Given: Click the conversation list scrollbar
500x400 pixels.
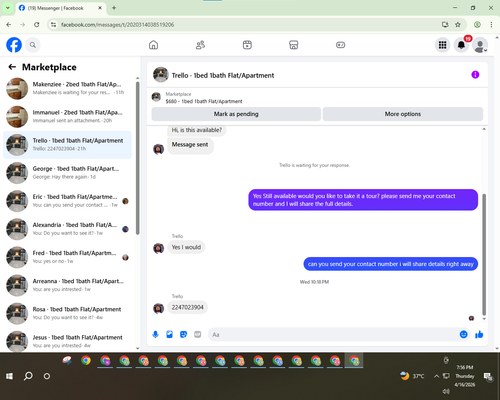Looking at the screenshot, I should tap(137, 158).
